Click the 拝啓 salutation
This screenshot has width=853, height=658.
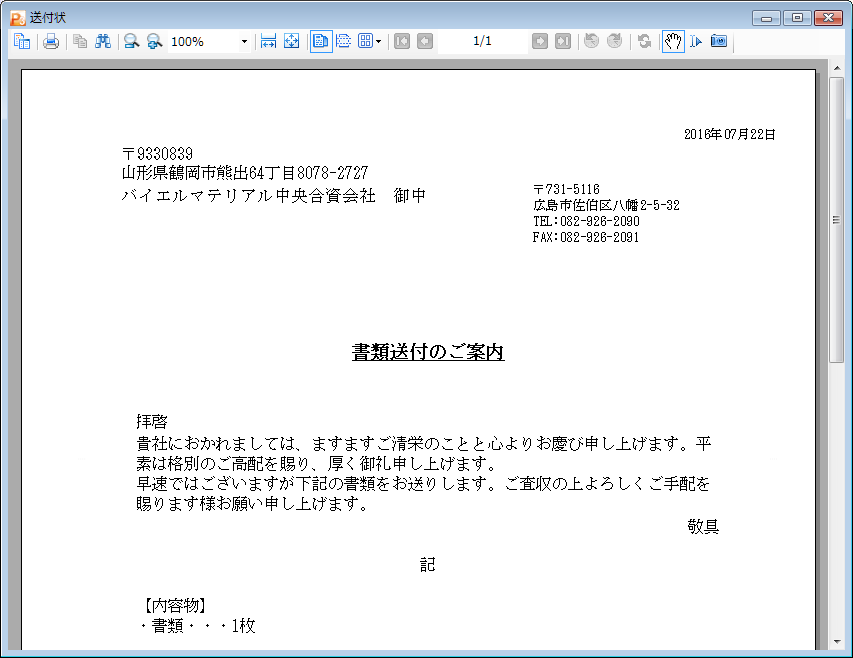click(x=152, y=421)
